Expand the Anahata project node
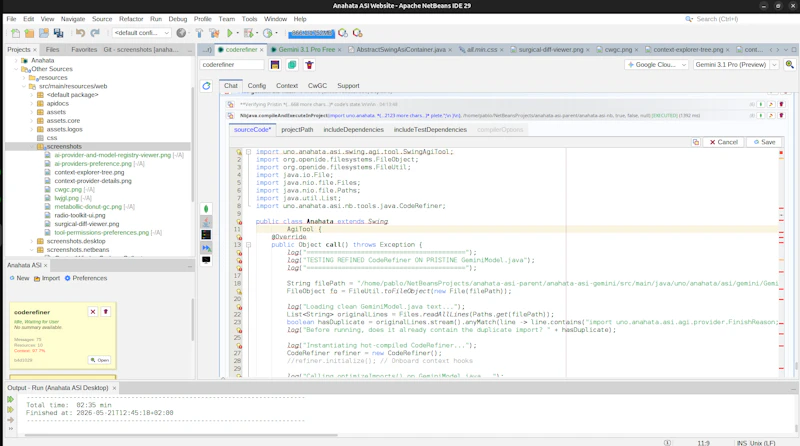800x446 pixels. click(x=16, y=60)
